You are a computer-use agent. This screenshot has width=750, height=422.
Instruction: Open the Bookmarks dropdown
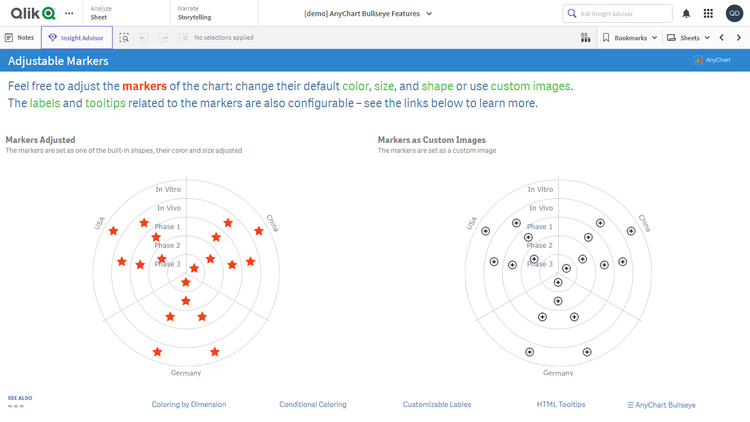coord(630,38)
